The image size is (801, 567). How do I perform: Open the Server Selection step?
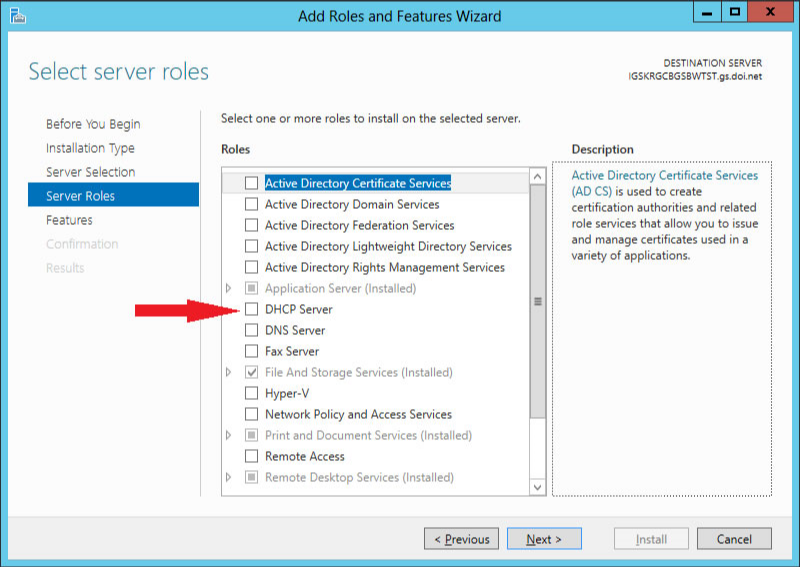tap(90, 172)
